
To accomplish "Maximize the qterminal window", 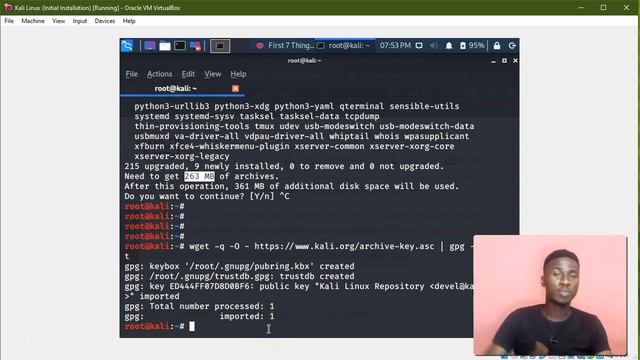I will coord(504,60).
